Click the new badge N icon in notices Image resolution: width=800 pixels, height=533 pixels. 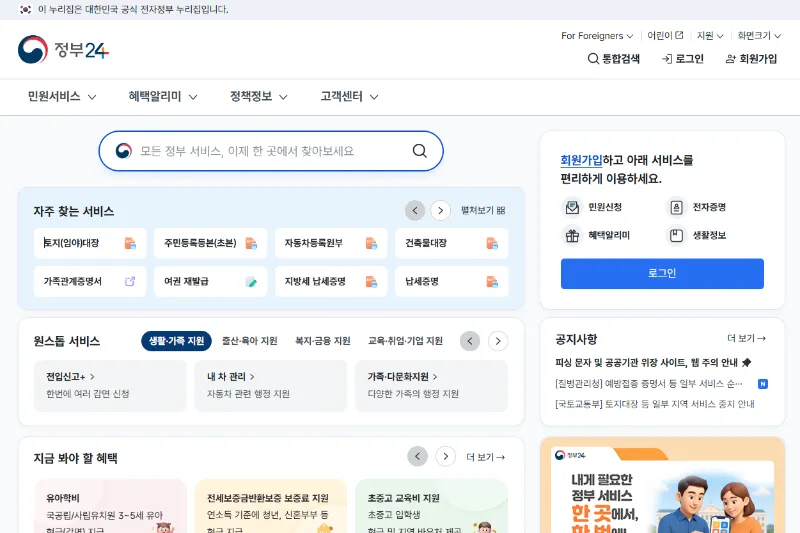(x=763, y=384)
